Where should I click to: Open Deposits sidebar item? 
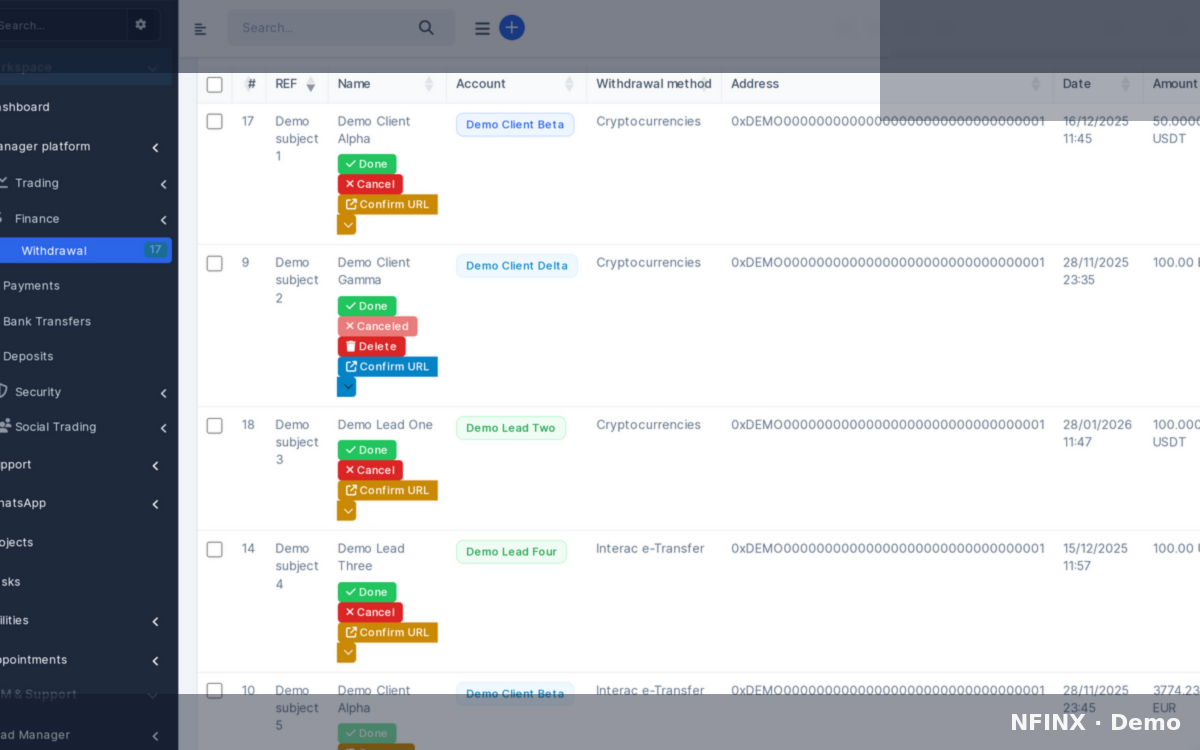point(28,357)
